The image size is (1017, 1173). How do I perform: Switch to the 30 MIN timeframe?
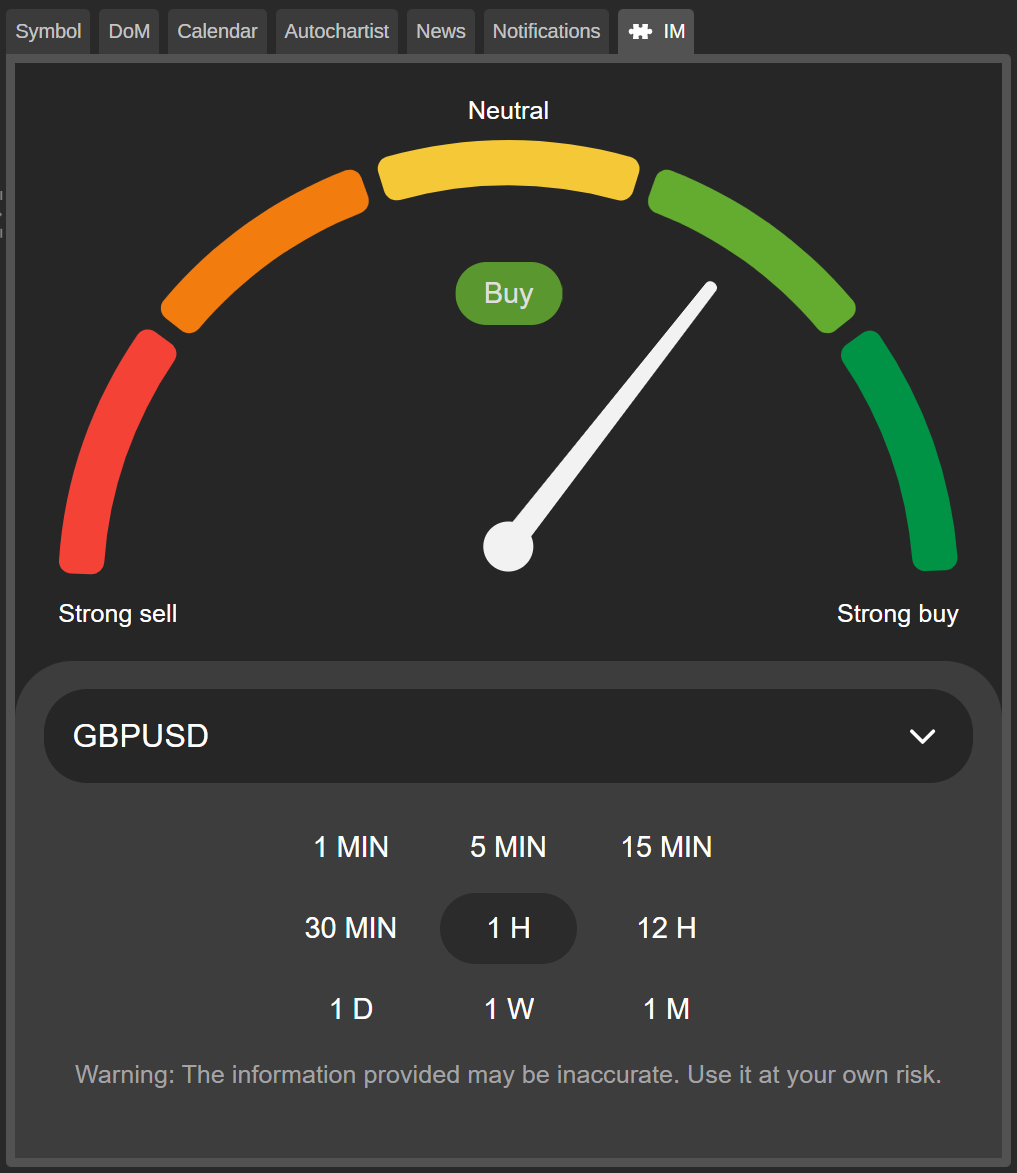point(351,928)
